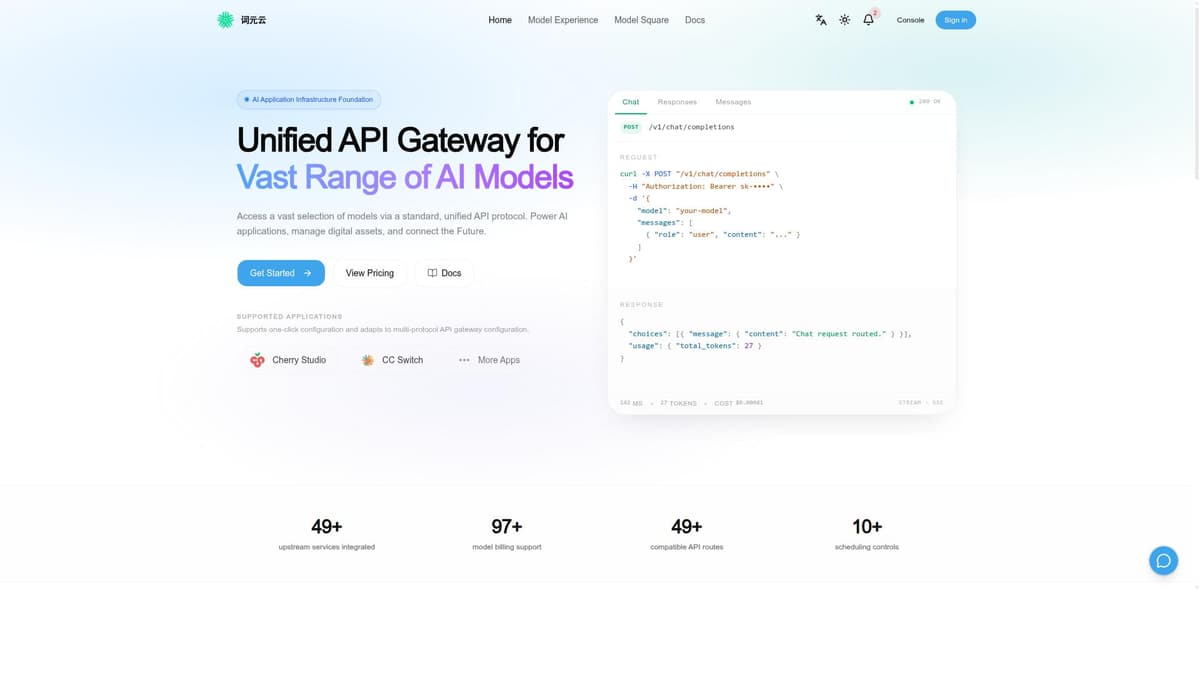Click the Console link
Viewport: 1200px width, 675px height.
[910, 20]
